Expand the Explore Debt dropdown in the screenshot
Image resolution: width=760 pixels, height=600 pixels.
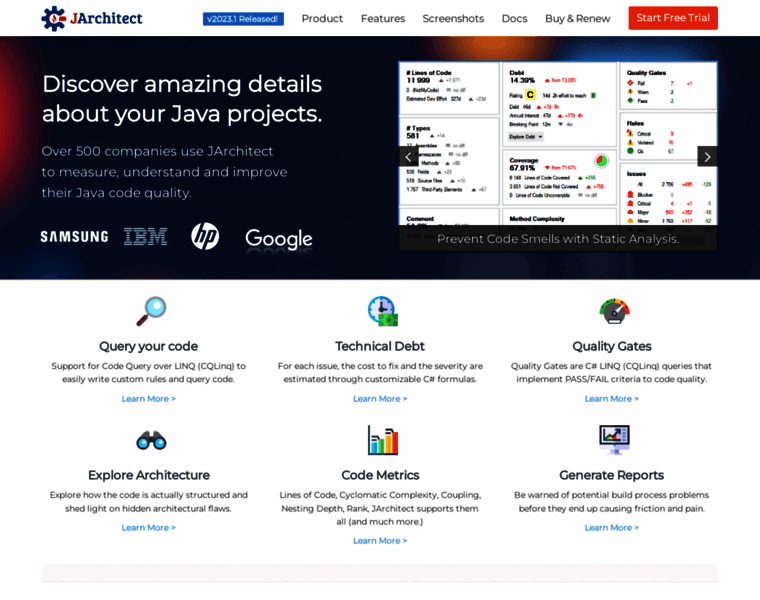pos(526,137)
